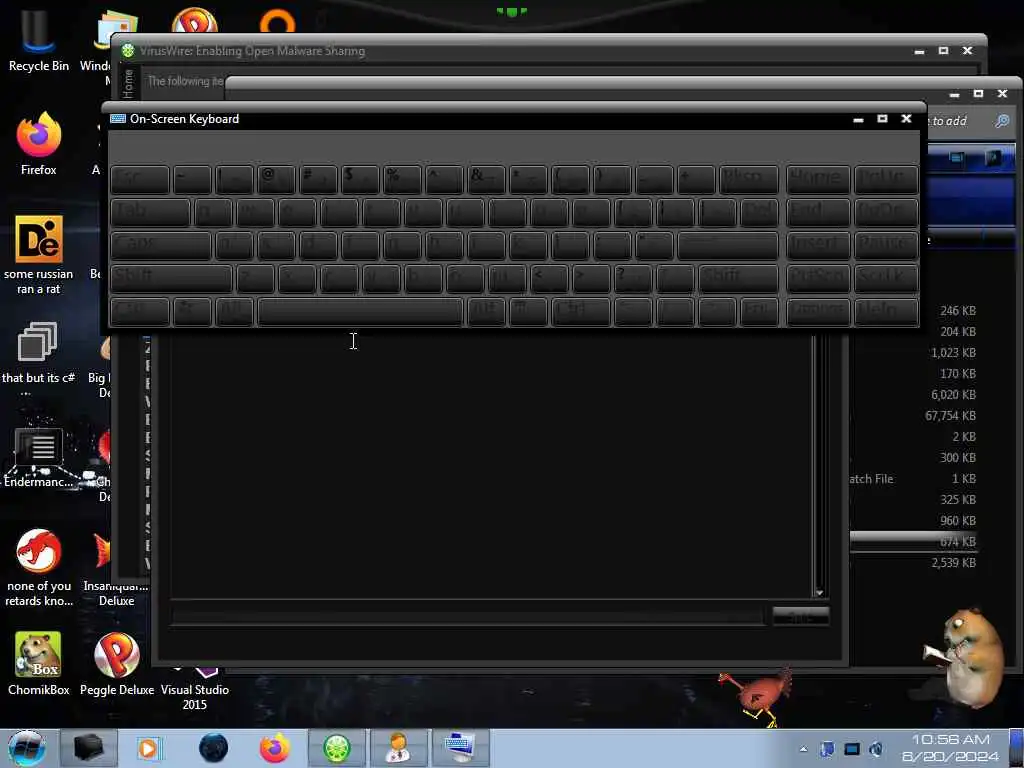
Task: Select the 67,754 KB file row
Action: pos(914,415)
